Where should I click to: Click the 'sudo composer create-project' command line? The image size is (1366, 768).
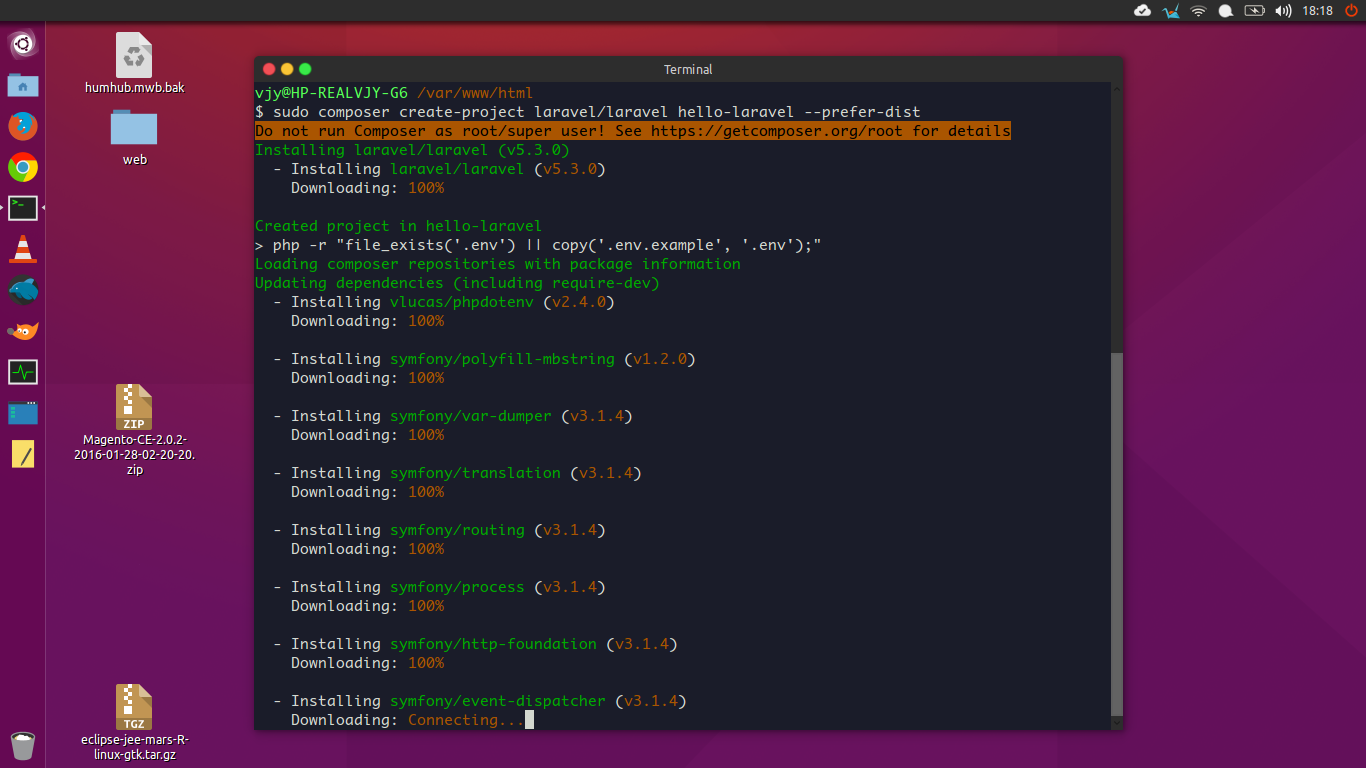pos(588,112)
